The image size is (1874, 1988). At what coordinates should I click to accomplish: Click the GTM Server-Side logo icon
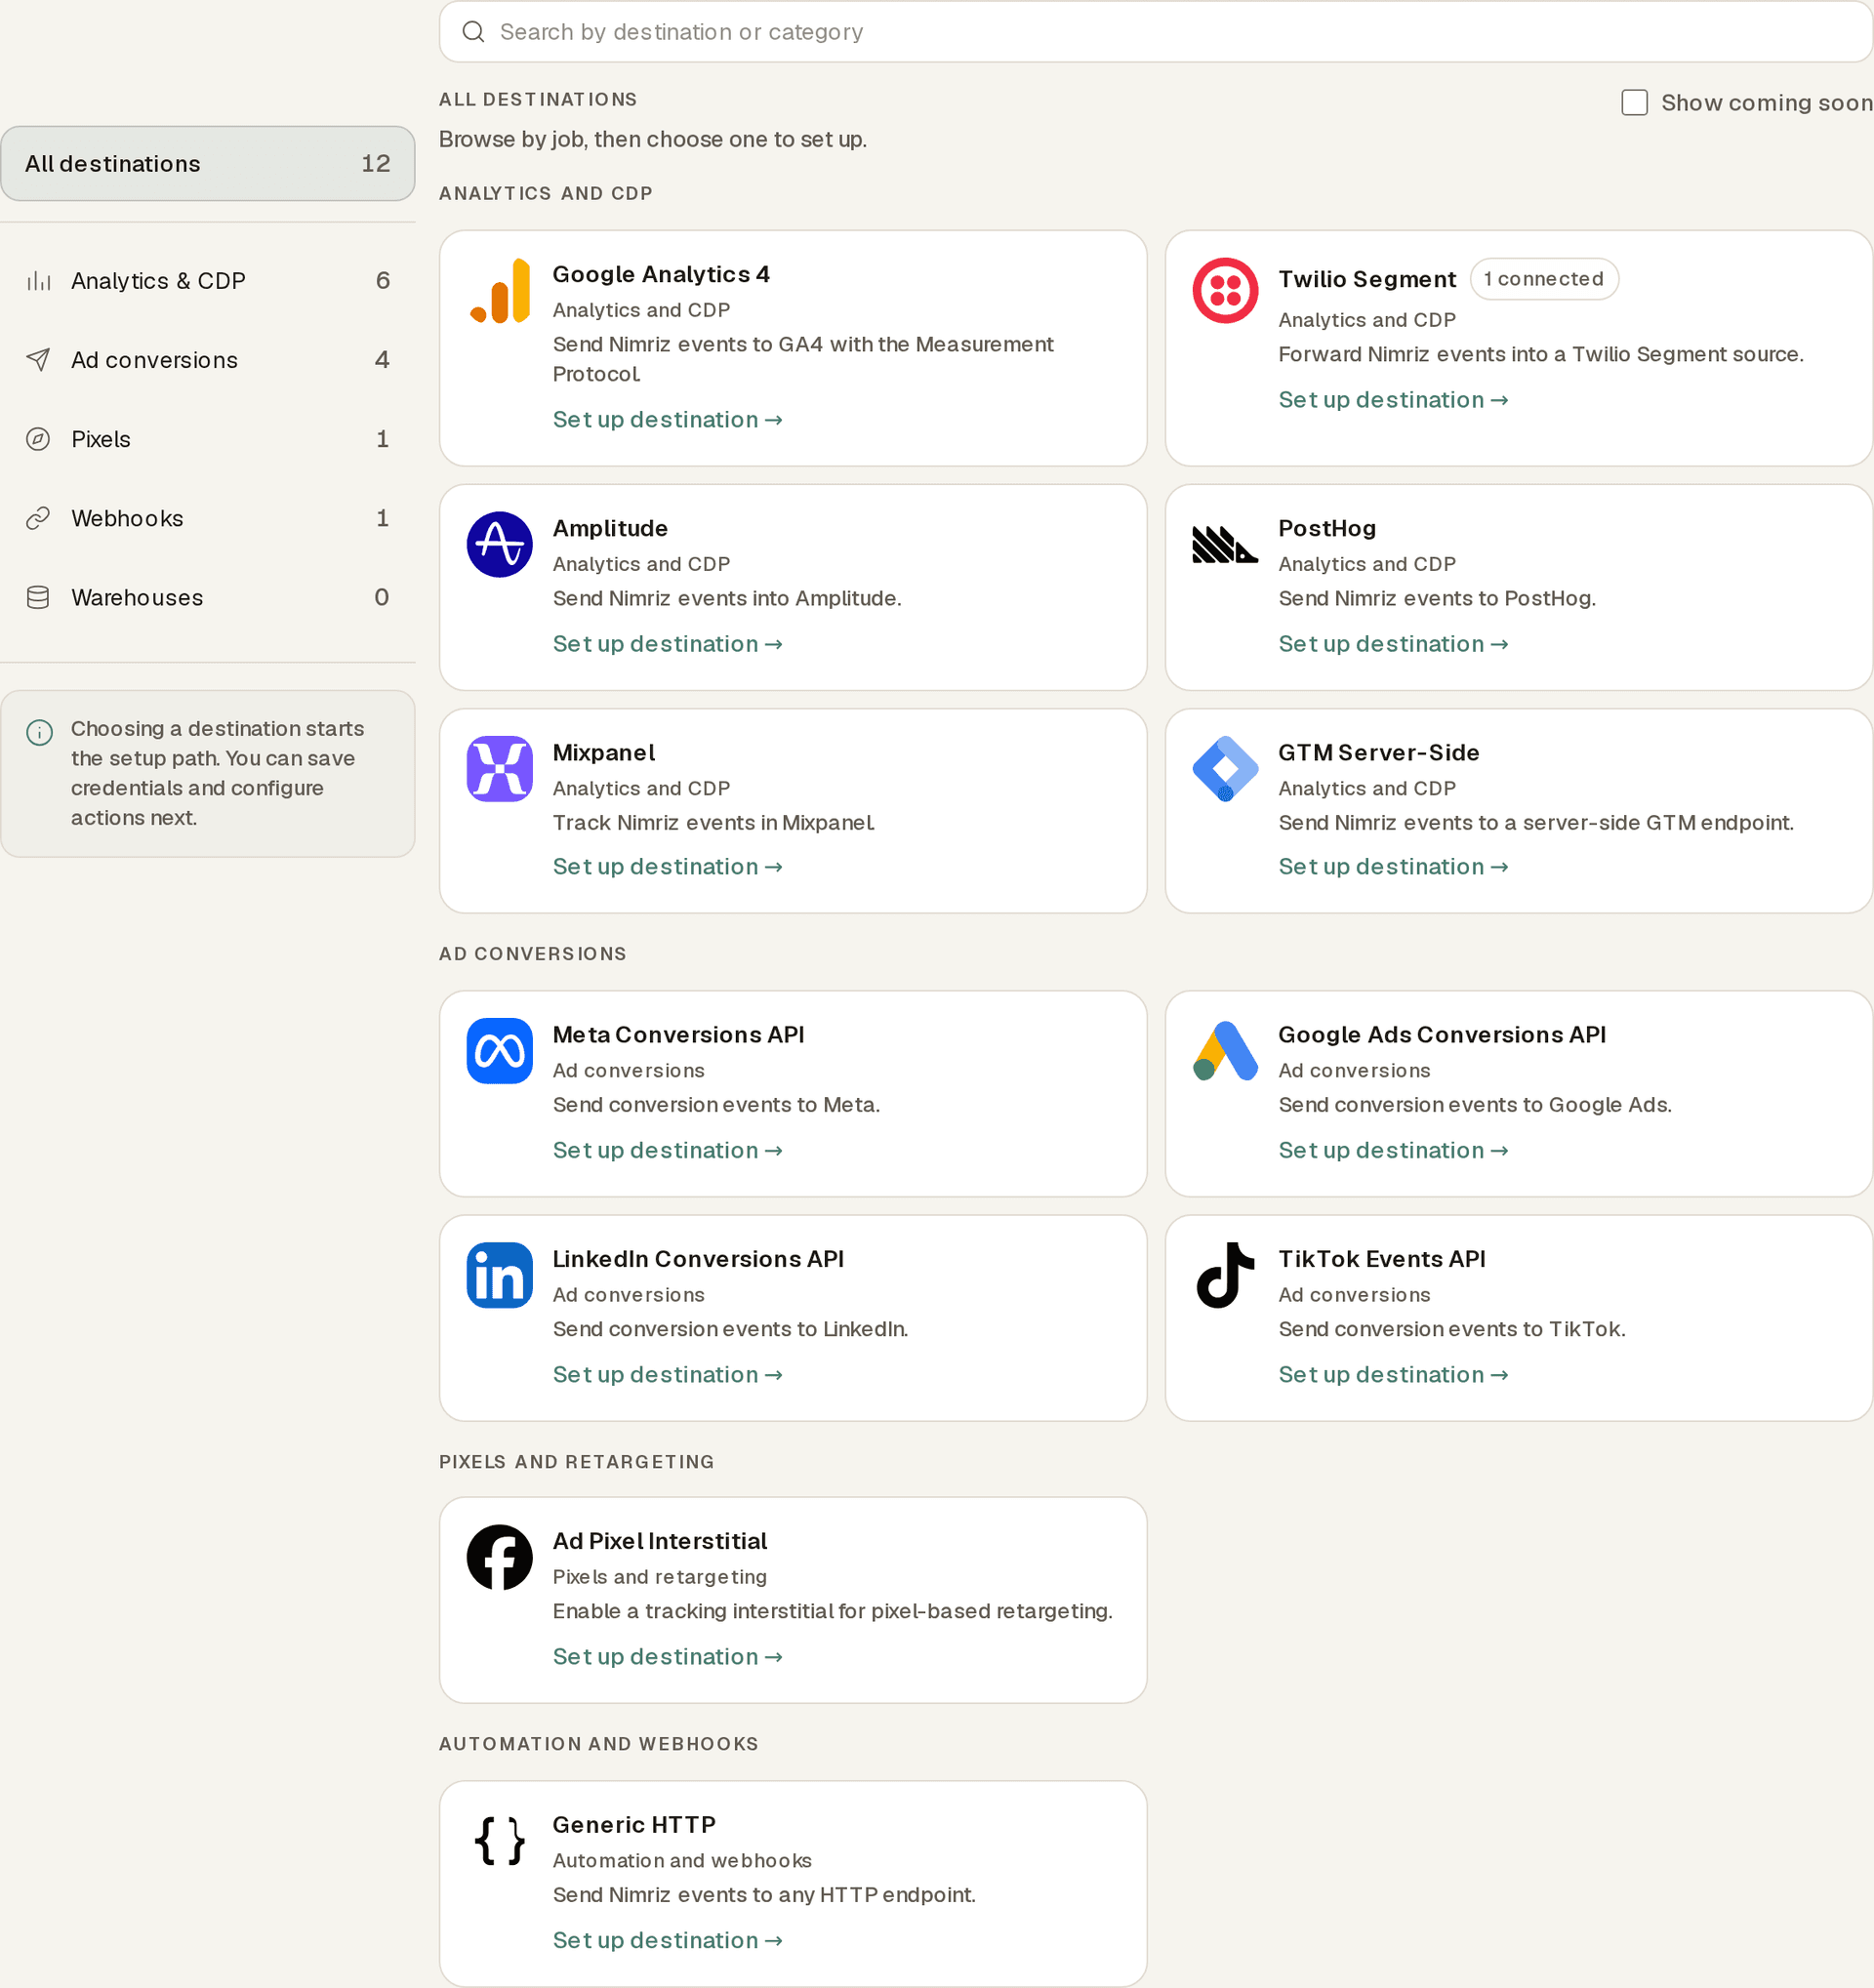[1225, 768]
